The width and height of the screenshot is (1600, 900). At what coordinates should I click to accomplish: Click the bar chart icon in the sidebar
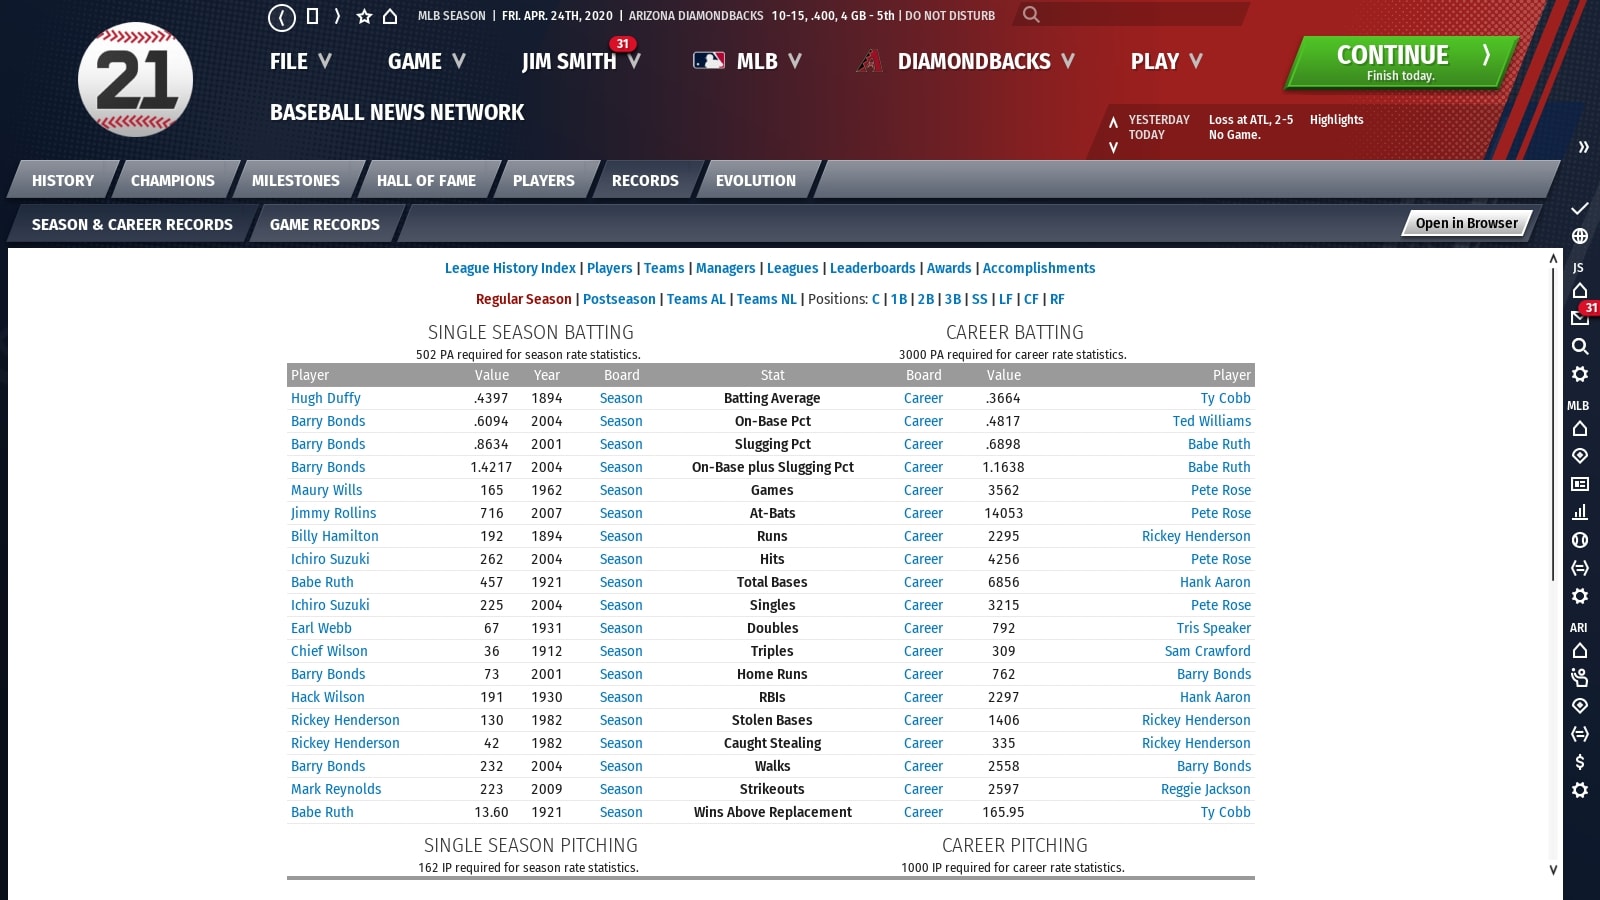[x=1580, y=512]
